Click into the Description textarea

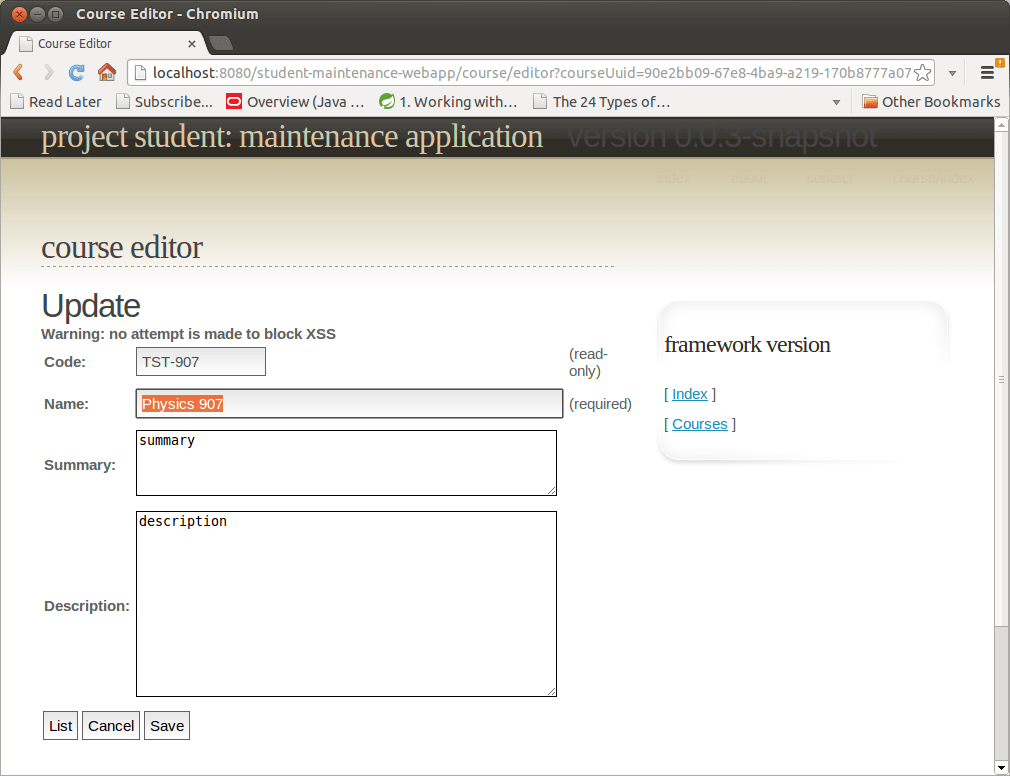click(347, 604)
